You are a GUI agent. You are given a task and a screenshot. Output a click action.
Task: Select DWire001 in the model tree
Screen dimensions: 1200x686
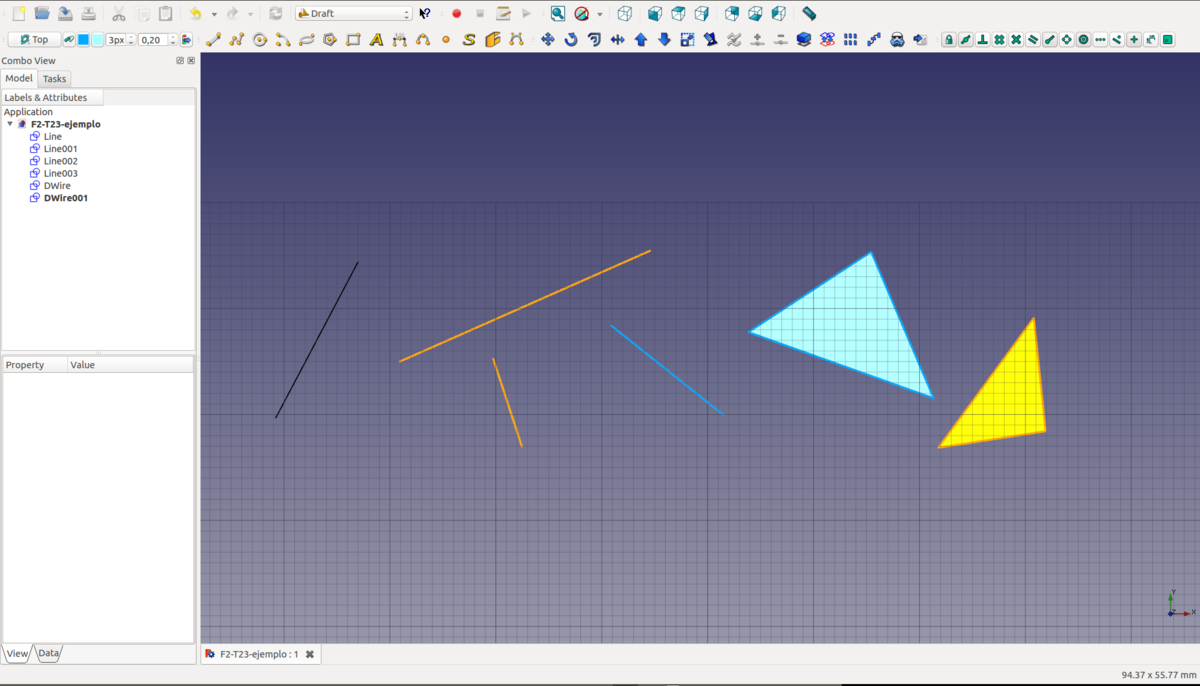pyautogui.click(x=65, y=198)
